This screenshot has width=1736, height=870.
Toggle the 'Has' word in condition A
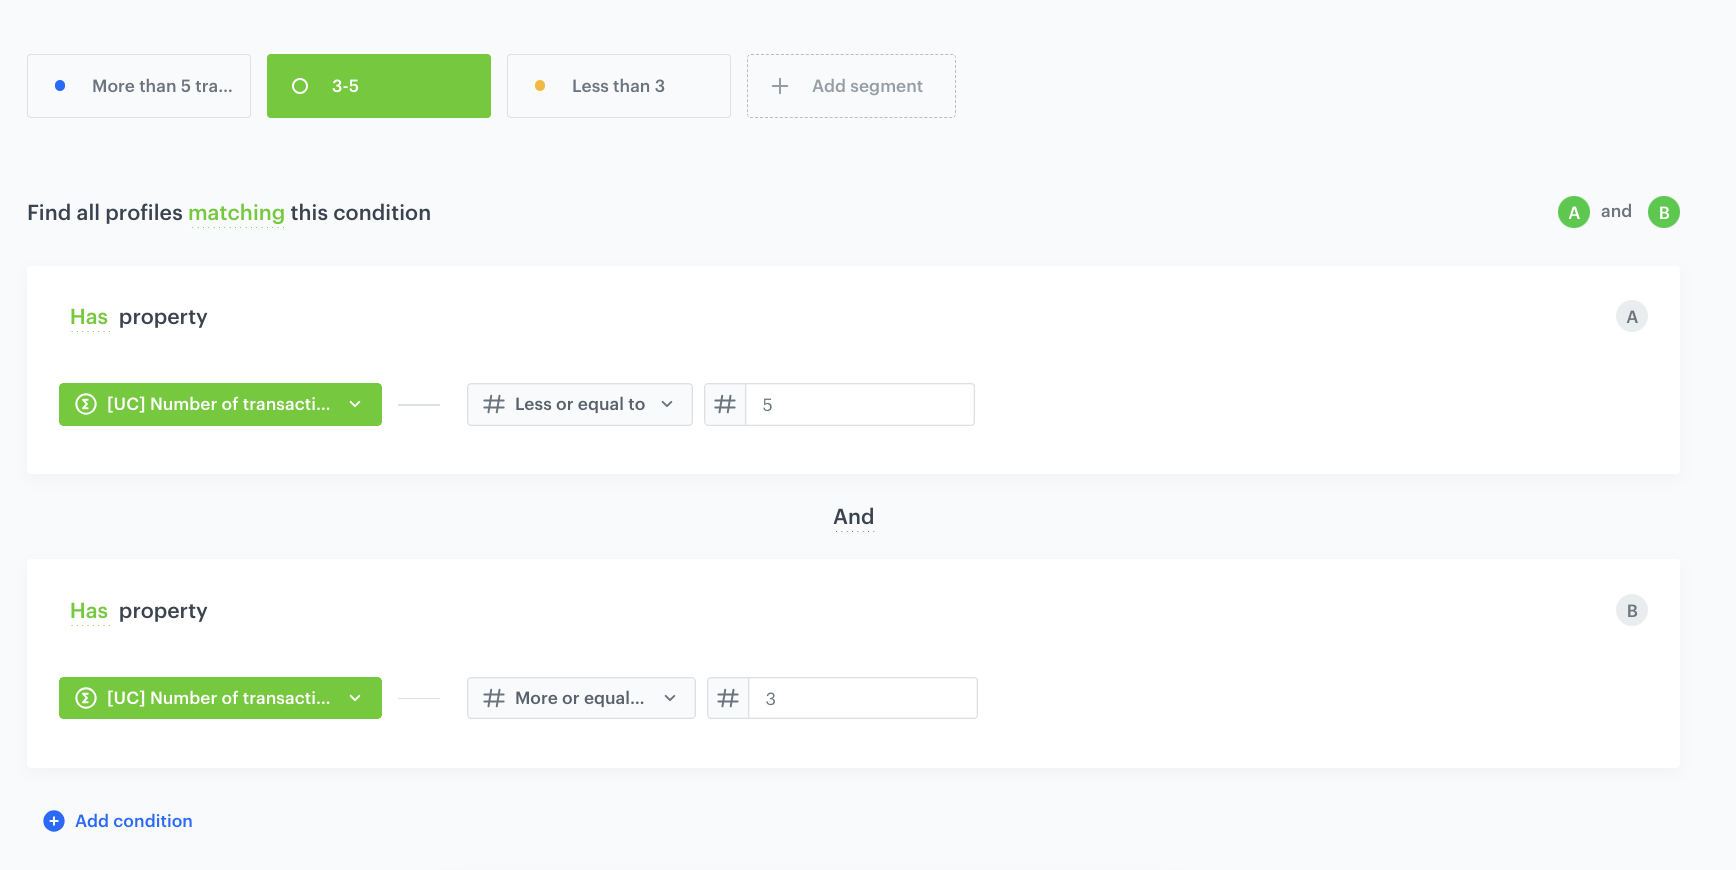[x=89, y=317]
